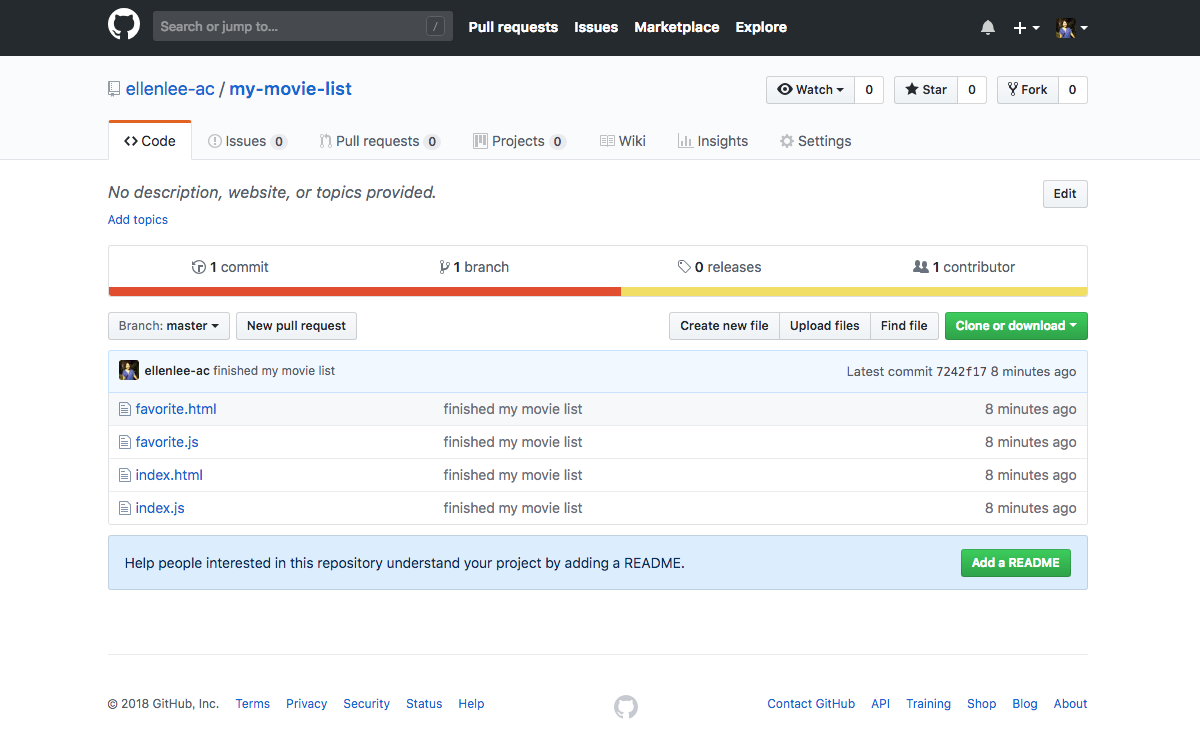Open the favorite.js row commit message
The height and width of the screenshot is (740, 1200).
tap(513, 442)
